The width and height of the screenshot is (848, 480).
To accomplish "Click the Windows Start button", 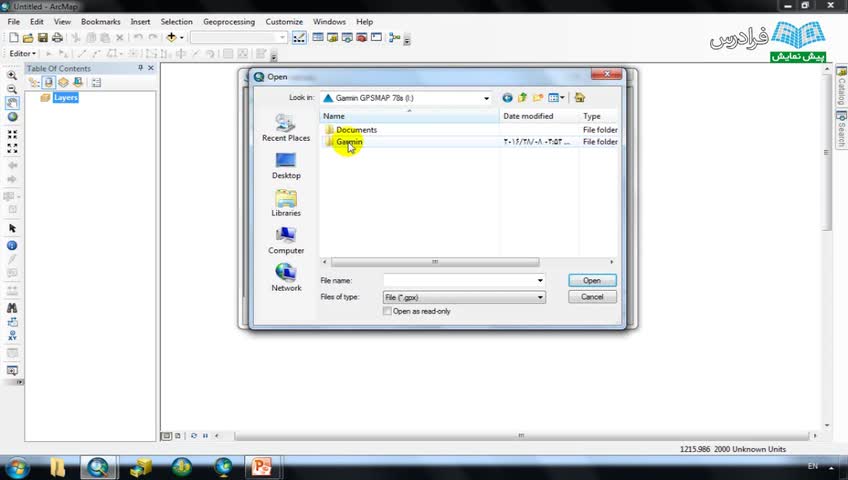I will coord(17,467).
